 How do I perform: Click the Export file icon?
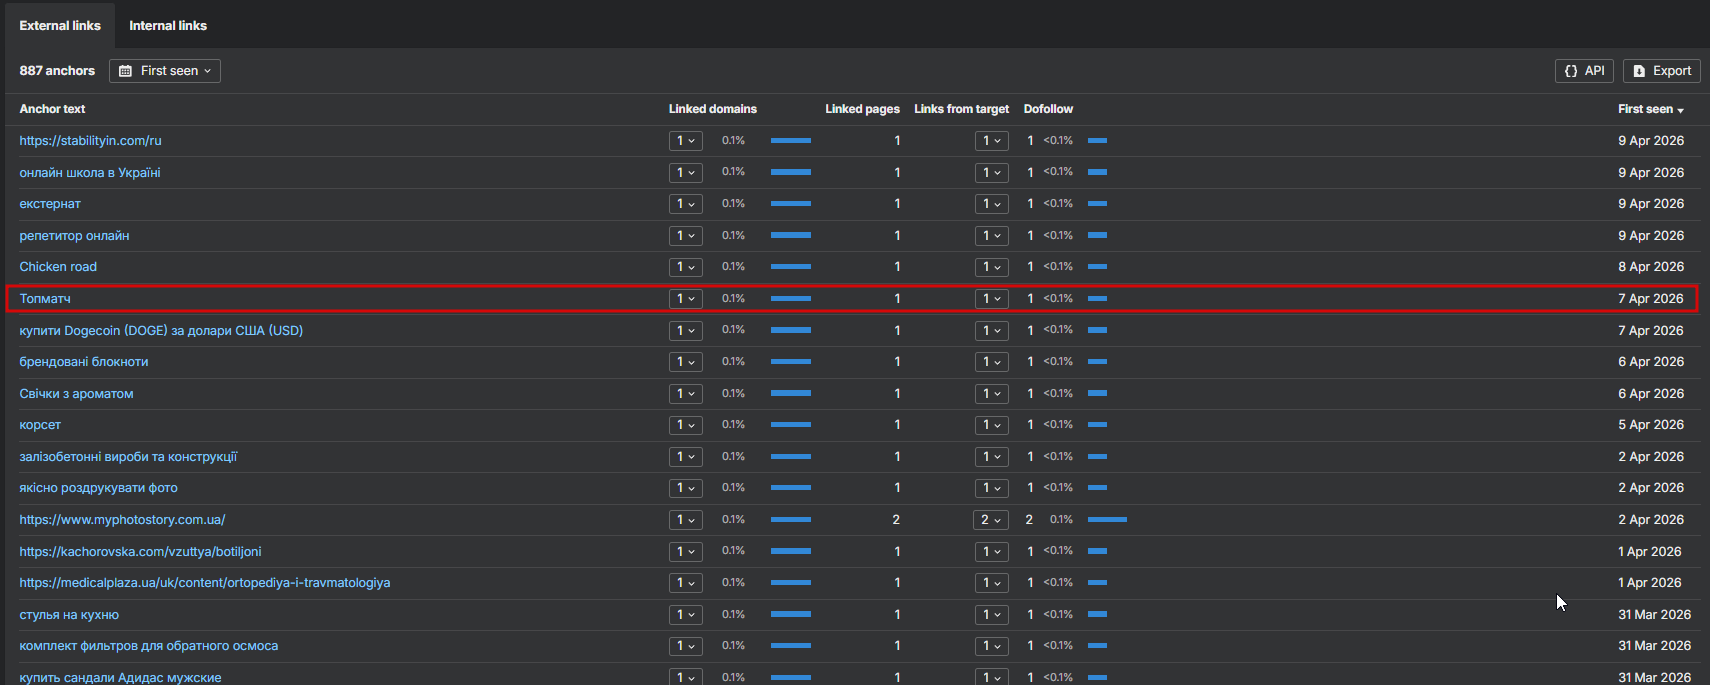[x=1639, y=71]
